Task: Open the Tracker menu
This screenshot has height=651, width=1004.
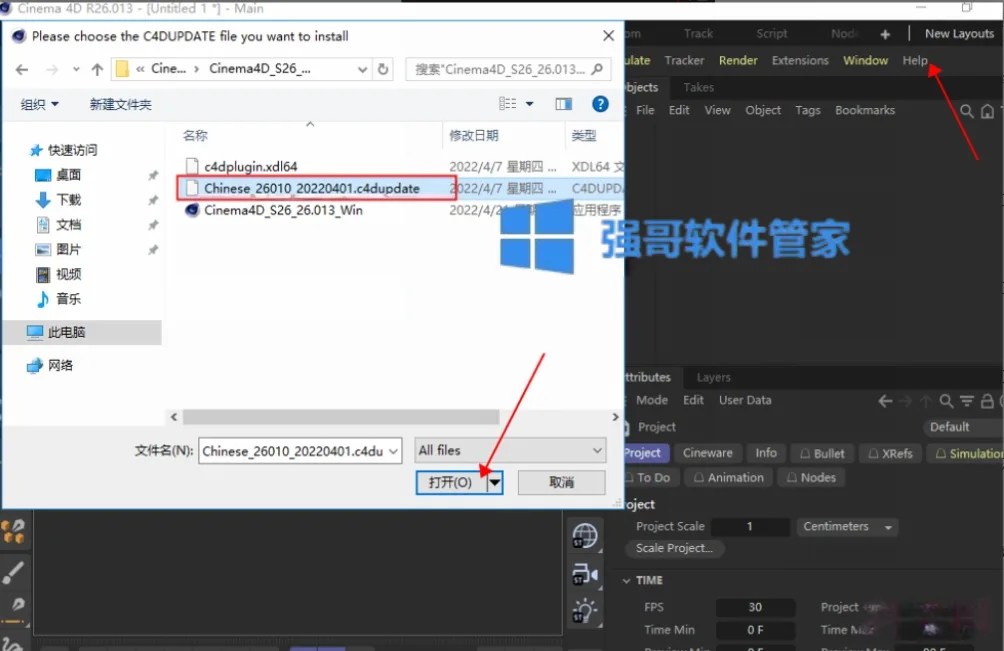Action: coord(684,60)
